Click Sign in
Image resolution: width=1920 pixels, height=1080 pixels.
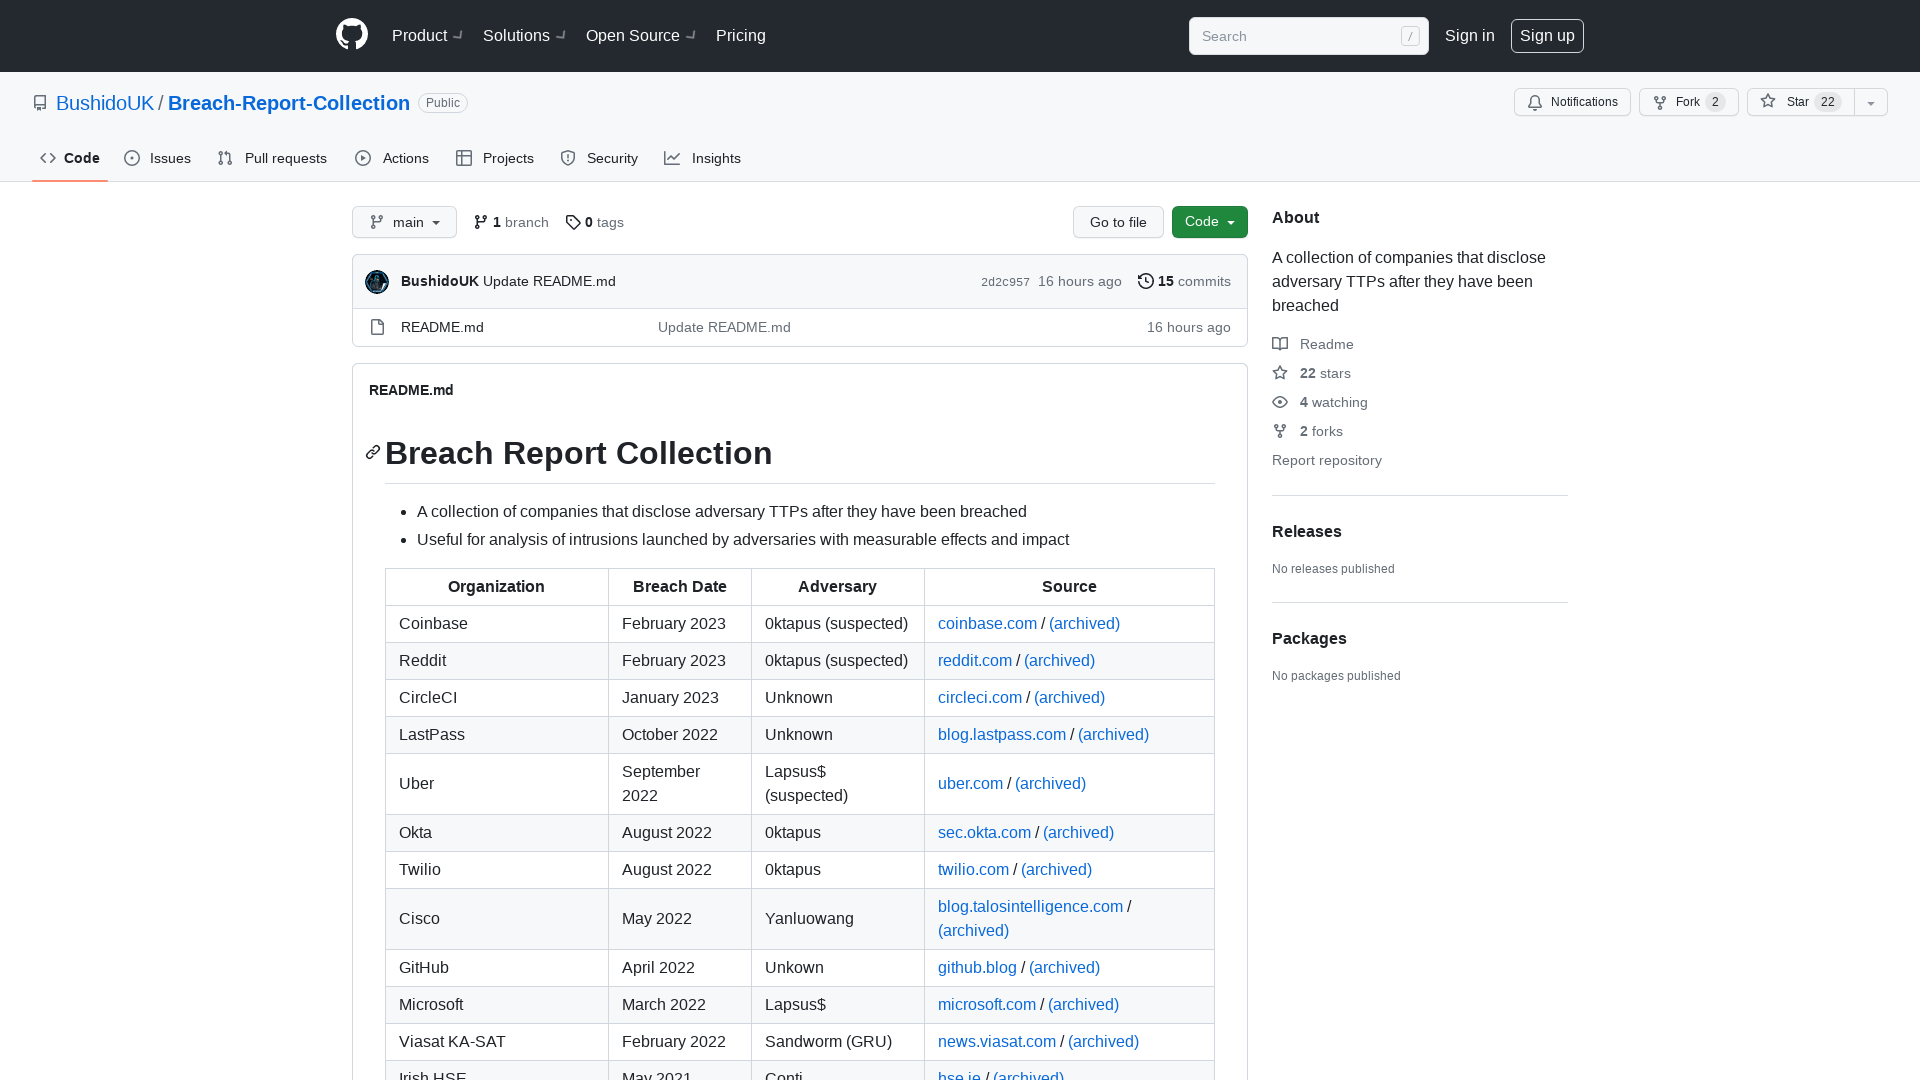pos(1470,35)
